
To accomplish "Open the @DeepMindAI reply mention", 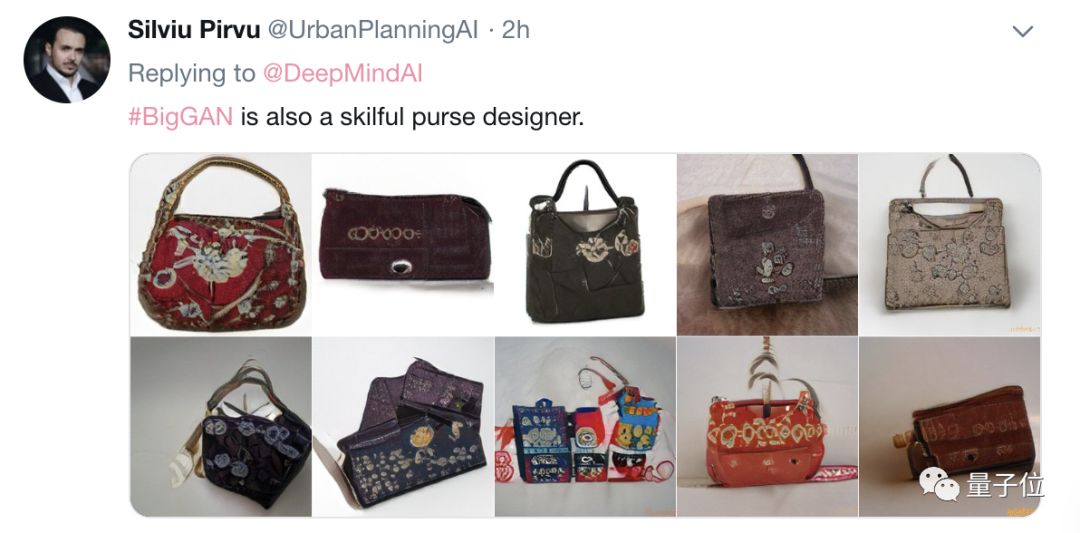I will tap(342, 73).
